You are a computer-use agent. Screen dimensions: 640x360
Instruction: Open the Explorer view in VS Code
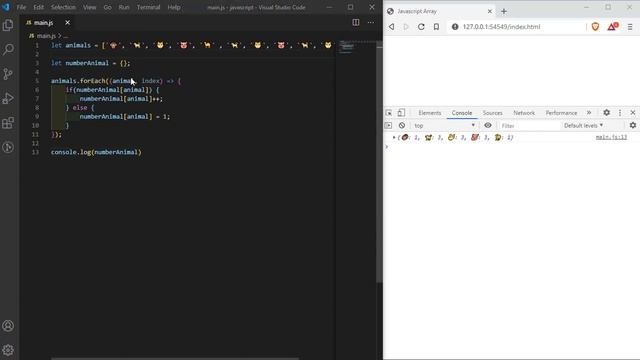[x=8, y=25]
